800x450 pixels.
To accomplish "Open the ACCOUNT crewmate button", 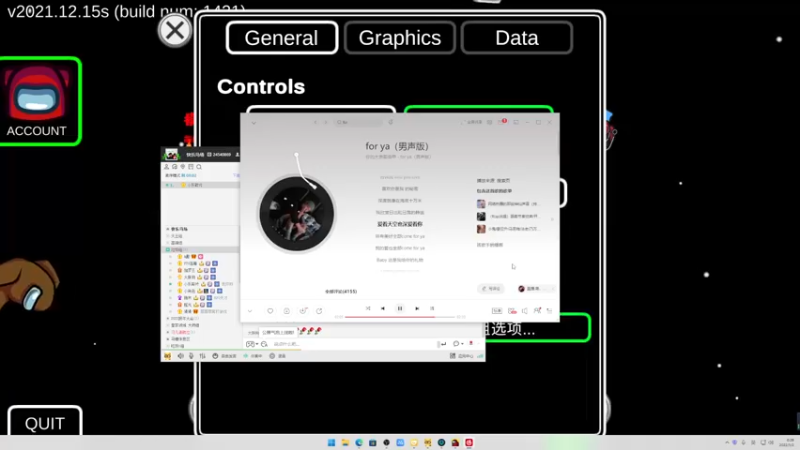I will (39, 101).
